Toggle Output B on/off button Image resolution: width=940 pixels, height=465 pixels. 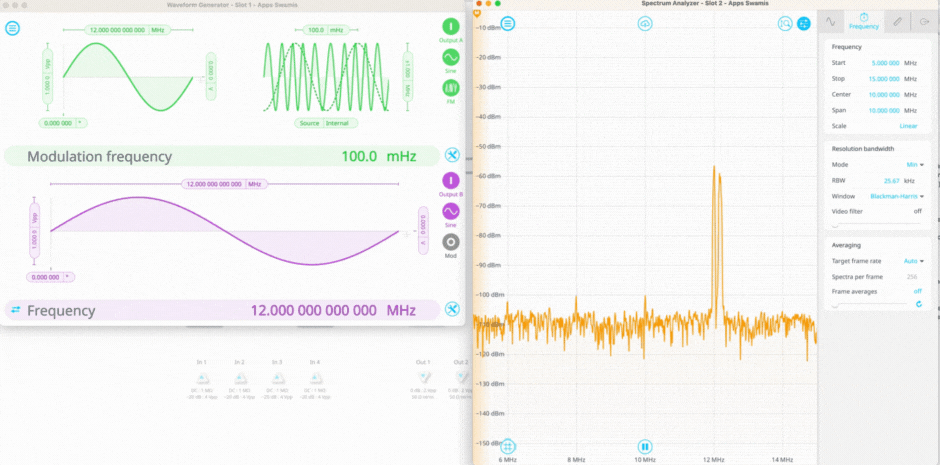pyautogui.click(x=451, y=181)
